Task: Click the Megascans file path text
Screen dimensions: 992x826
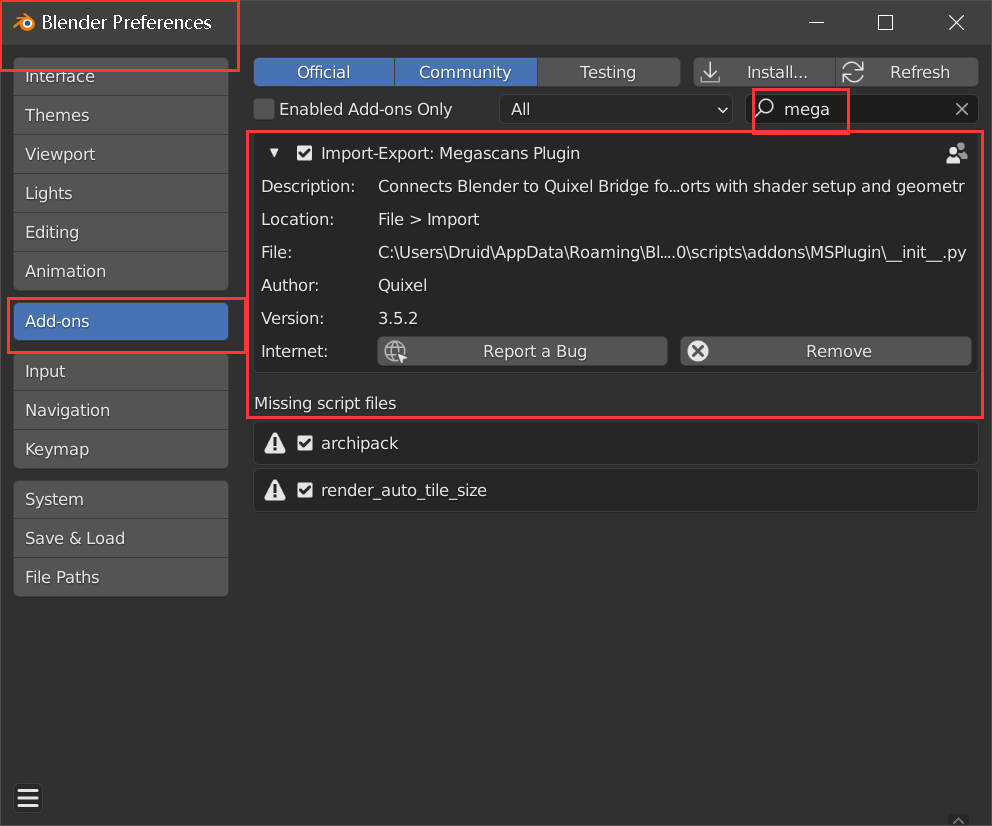Action: click(672, 252)
